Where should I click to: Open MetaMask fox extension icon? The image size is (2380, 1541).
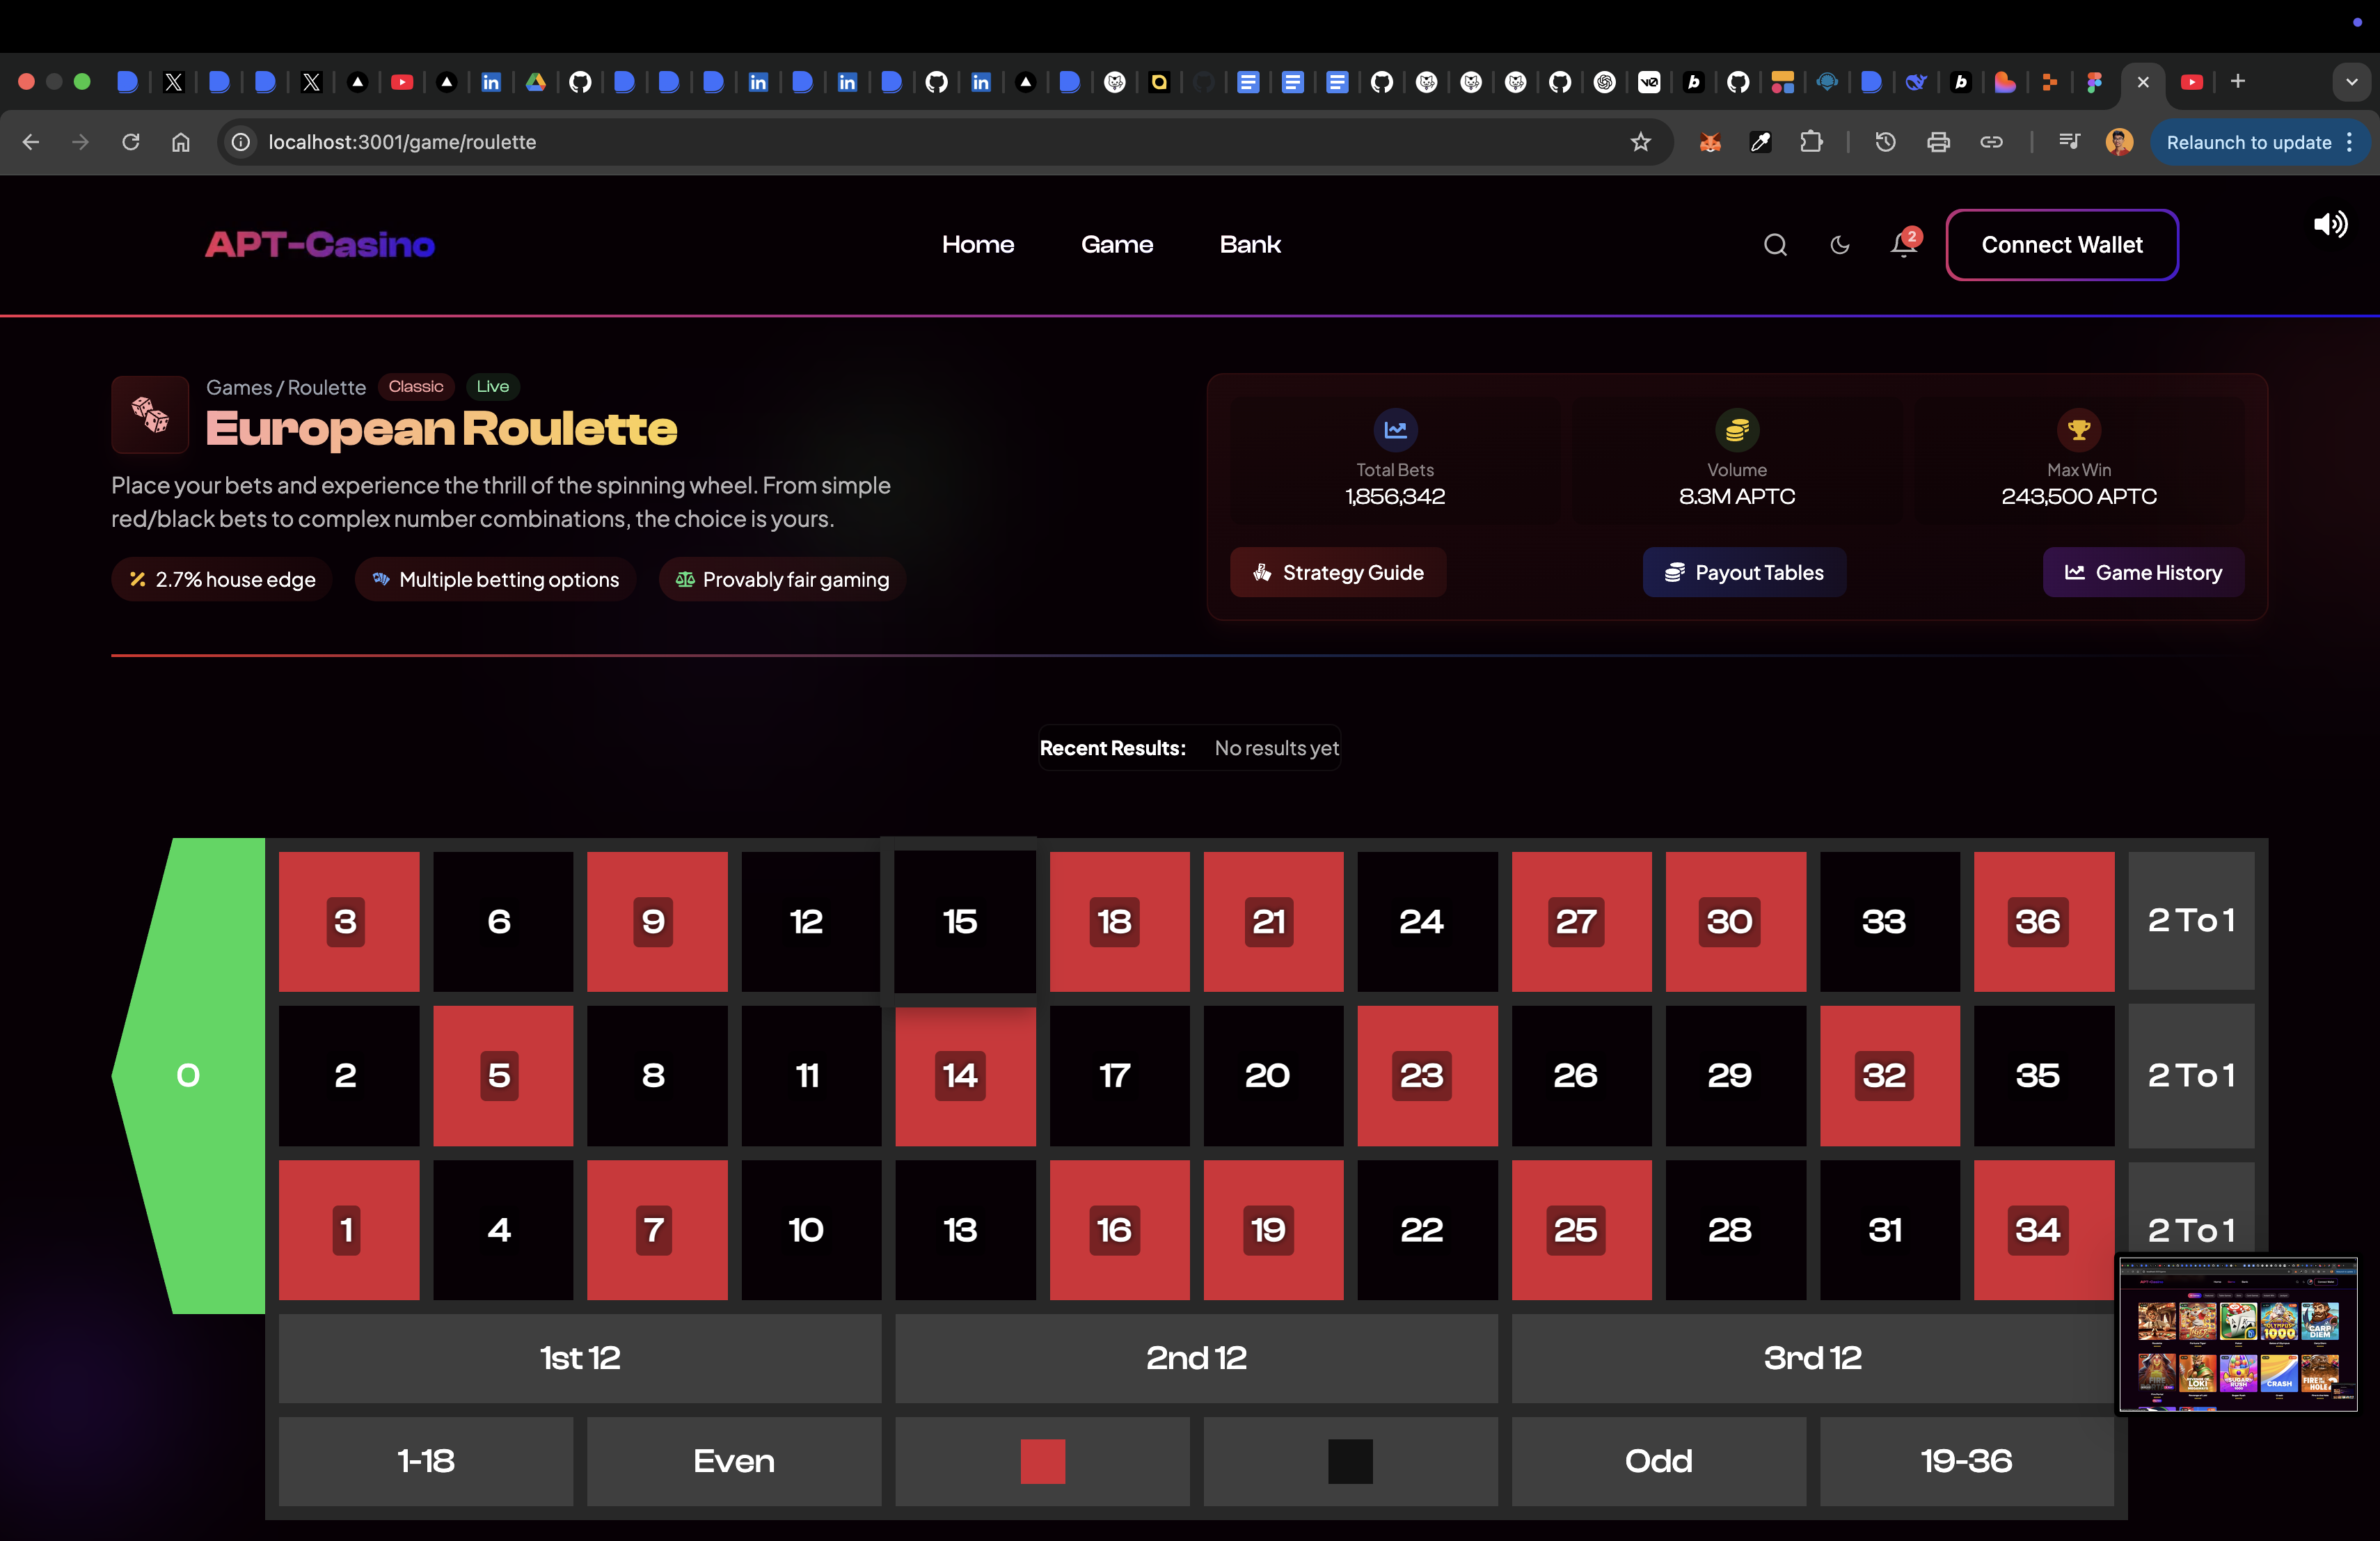[1710, 142]
